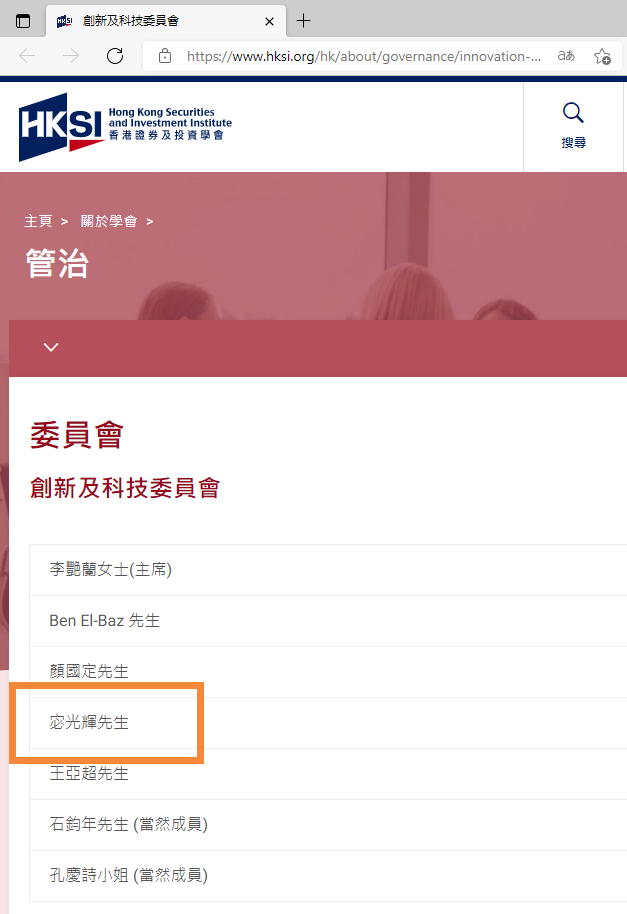Open the search magnifier icon
The image size is (627, 914).
573,113
